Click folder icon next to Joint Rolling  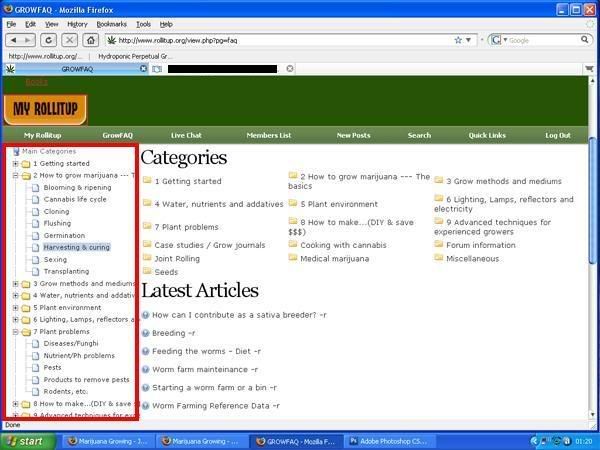(147, 258)
